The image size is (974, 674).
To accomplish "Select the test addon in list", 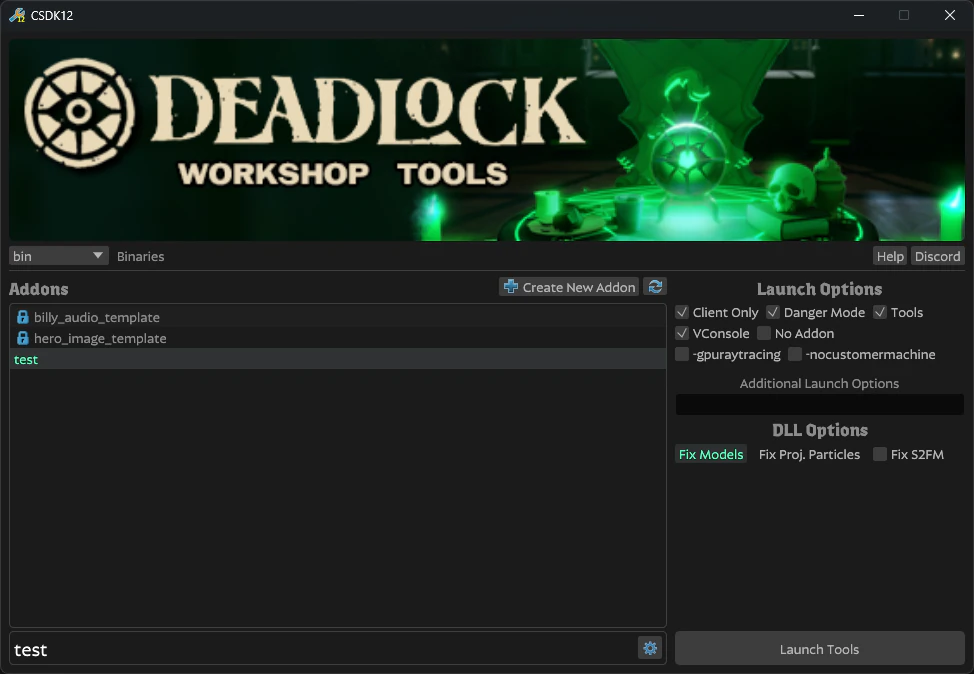I will [x=26, y=359].
